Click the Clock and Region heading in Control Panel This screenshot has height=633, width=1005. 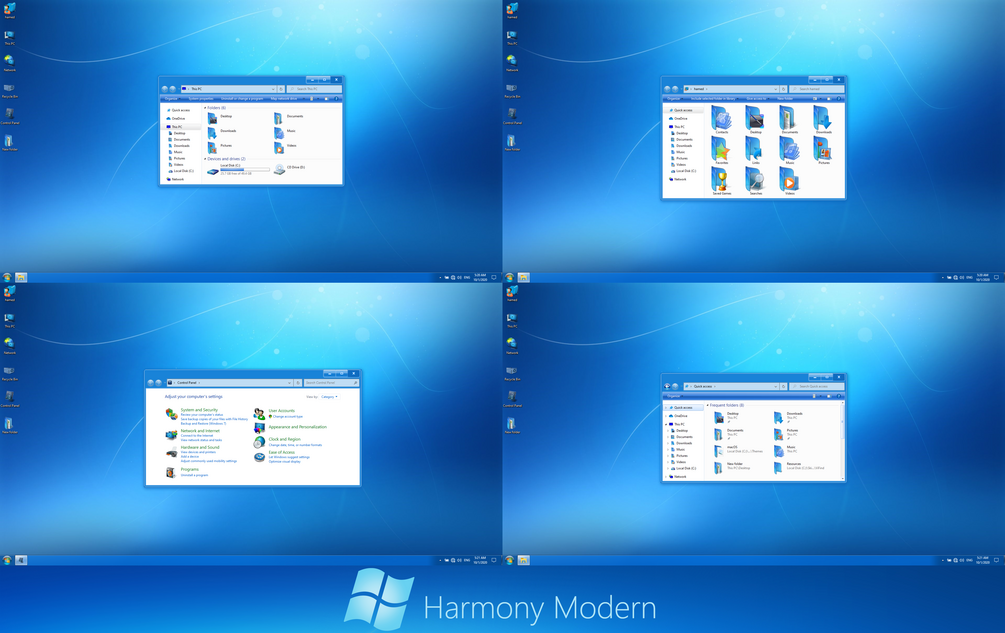click(x=285, y=439)
